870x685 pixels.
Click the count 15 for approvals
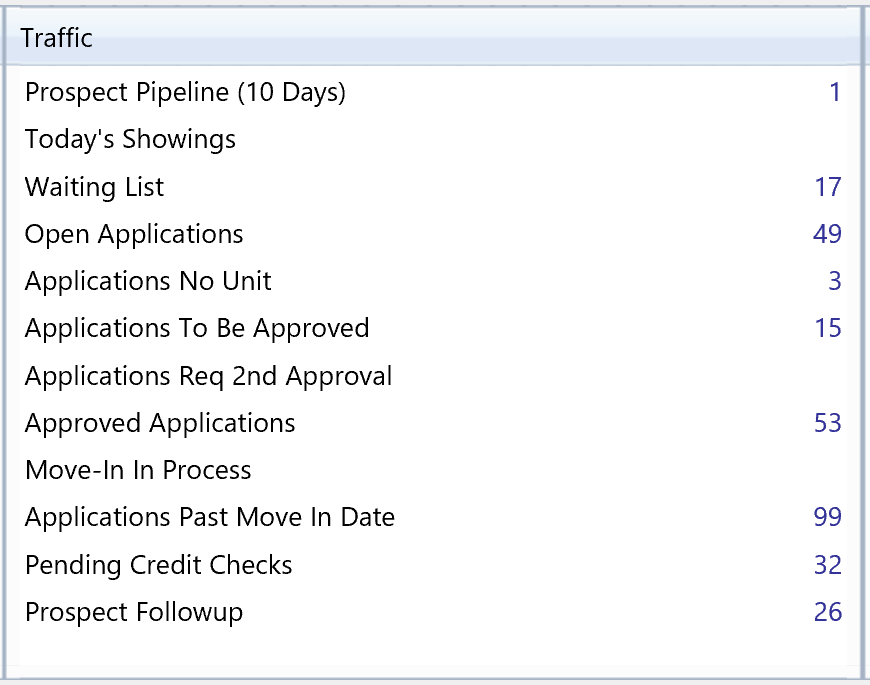click(x=828, y=328)
